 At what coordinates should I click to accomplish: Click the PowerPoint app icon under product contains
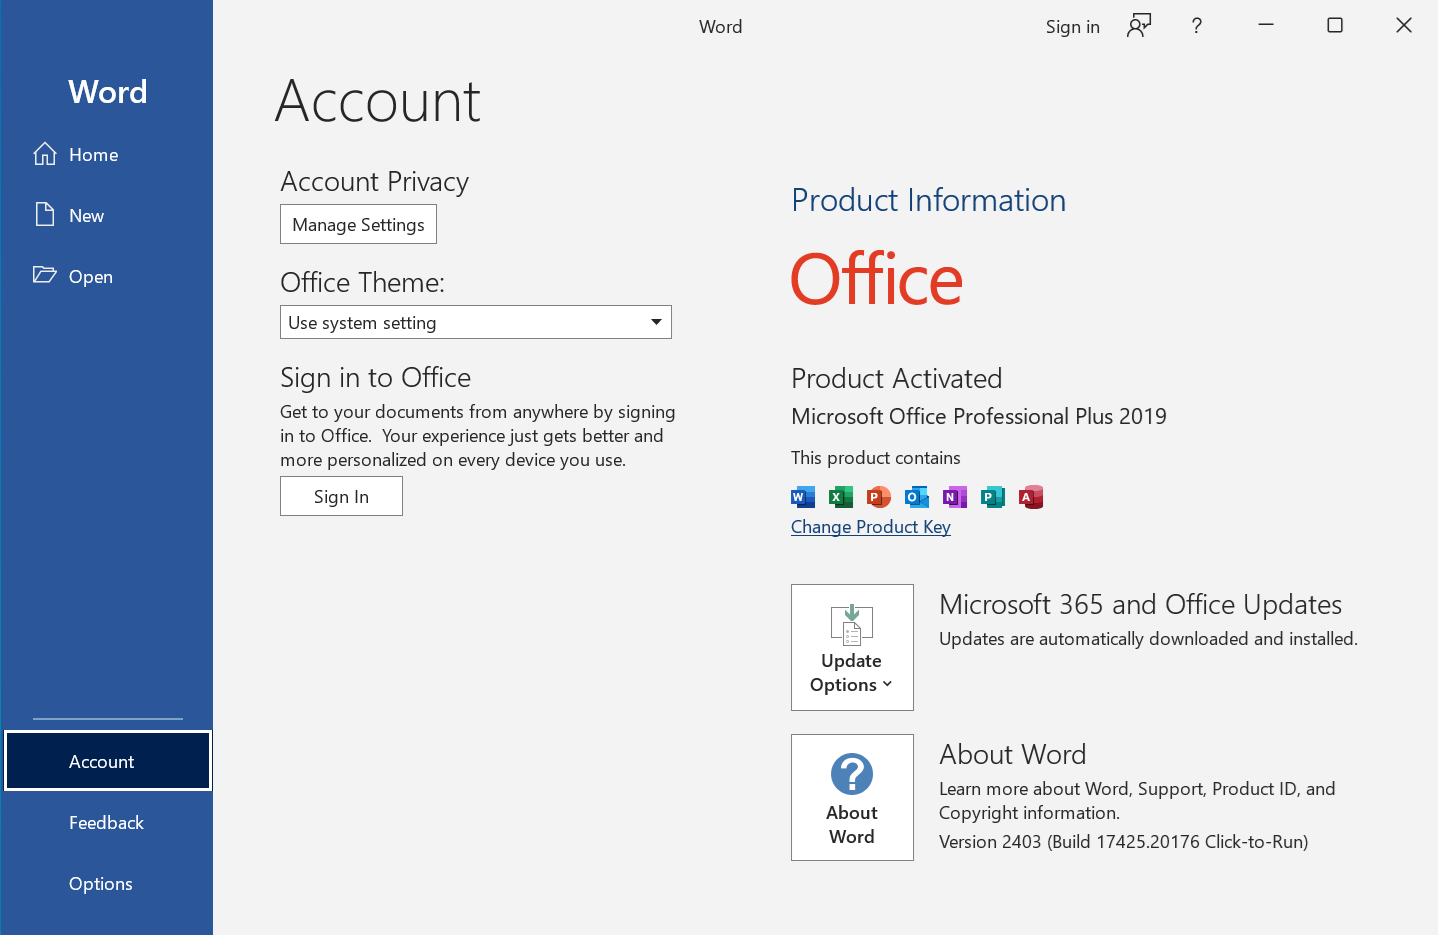pos(879,497)
